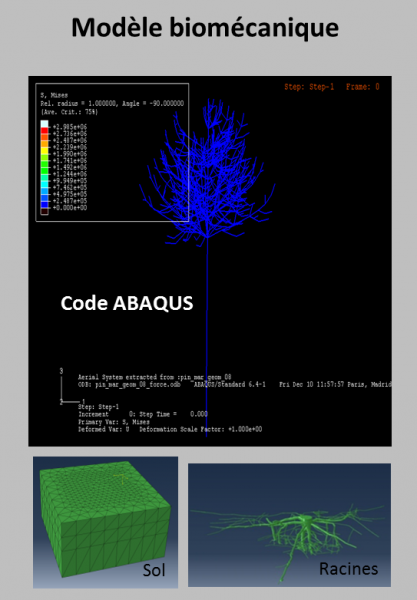Click the 'Modèle biomécanique' title
Viewport: 417px width, 600px height.
pos(205,28)
